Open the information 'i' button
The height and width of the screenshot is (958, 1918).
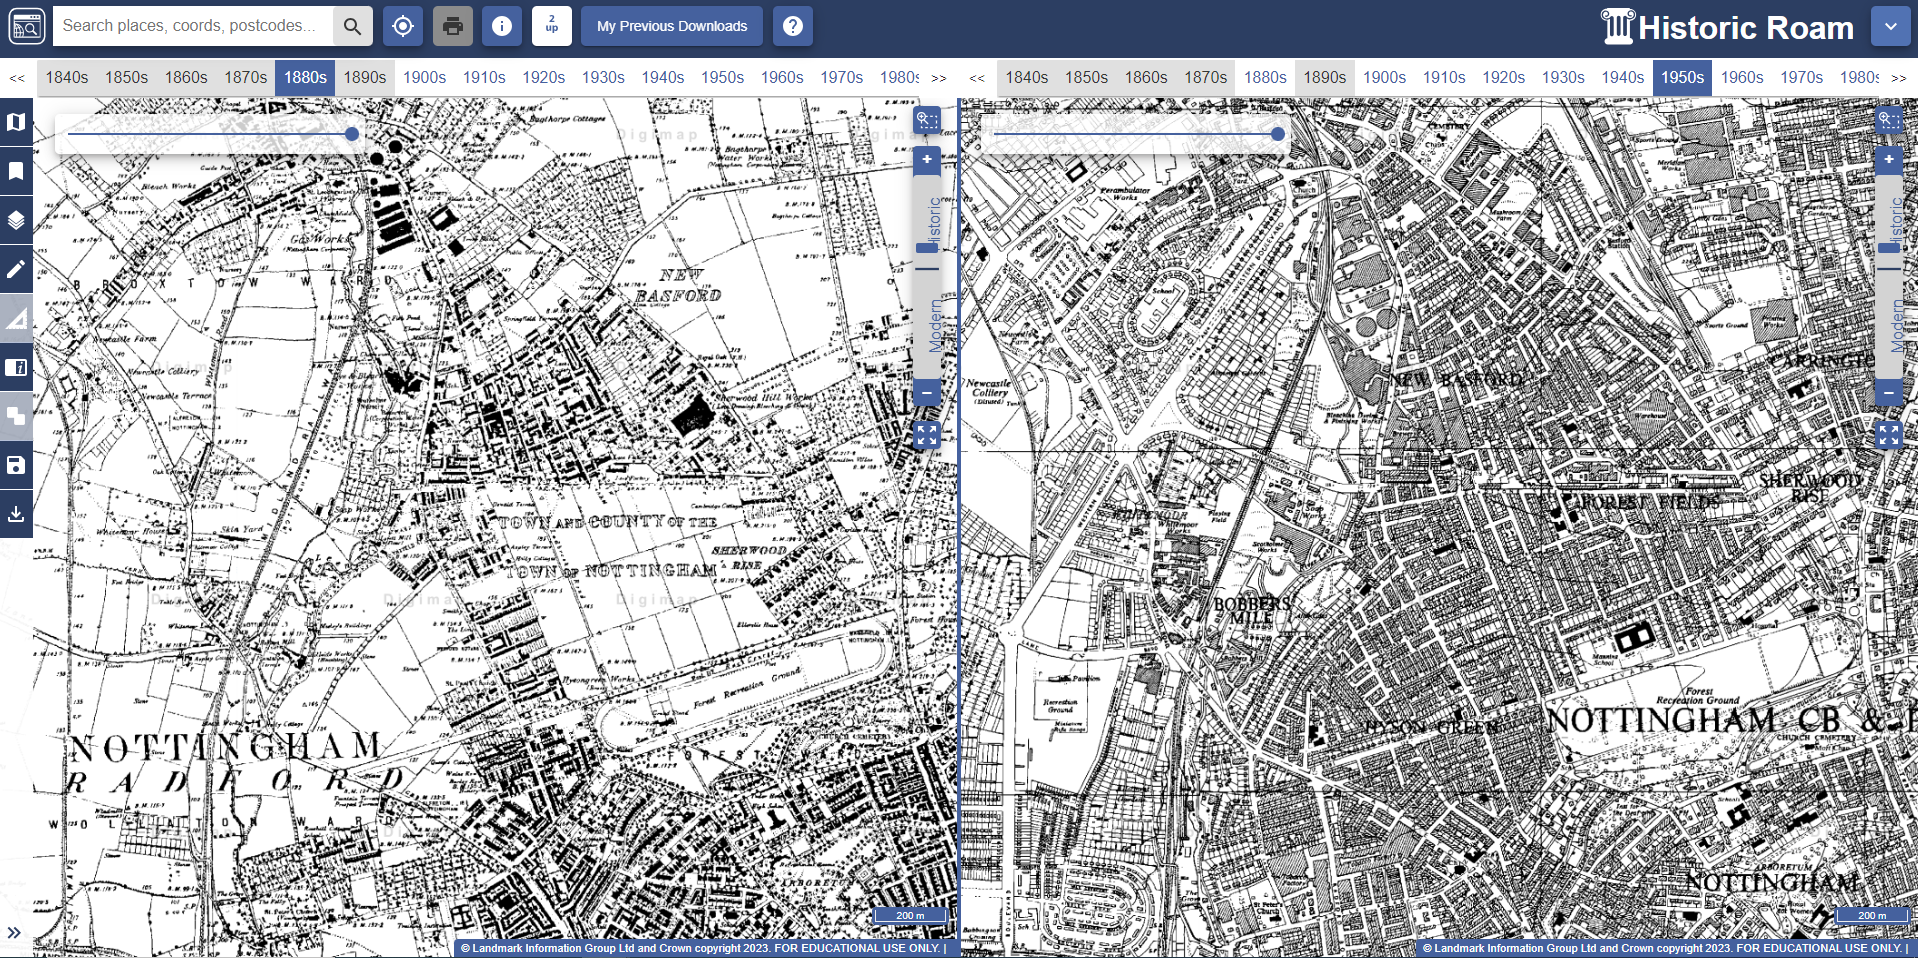(x=502, y=26)
